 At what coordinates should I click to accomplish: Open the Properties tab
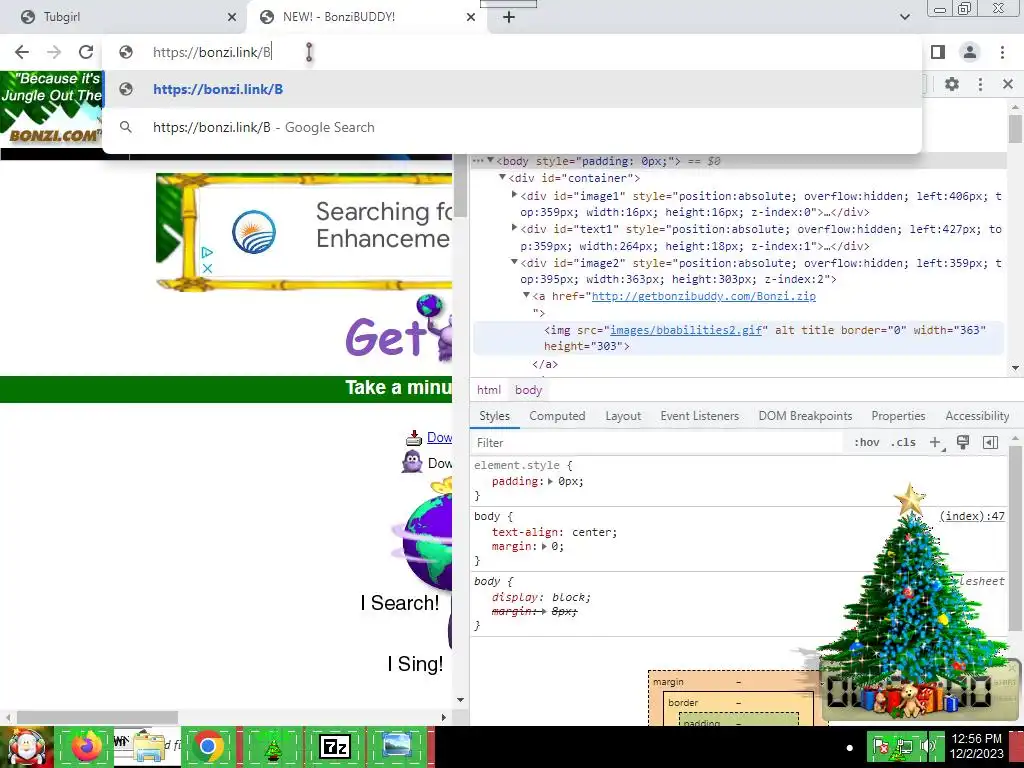[898, 416]
